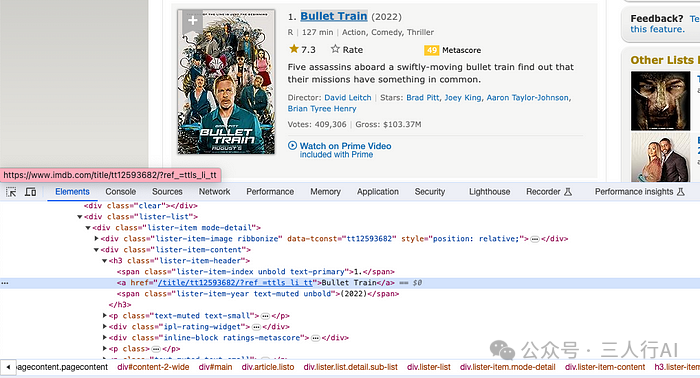Viewport: 700px width, 378px height.
Task: Click the href /title/tt12593682 link in DOM
Action: click(x=235, y=283)
